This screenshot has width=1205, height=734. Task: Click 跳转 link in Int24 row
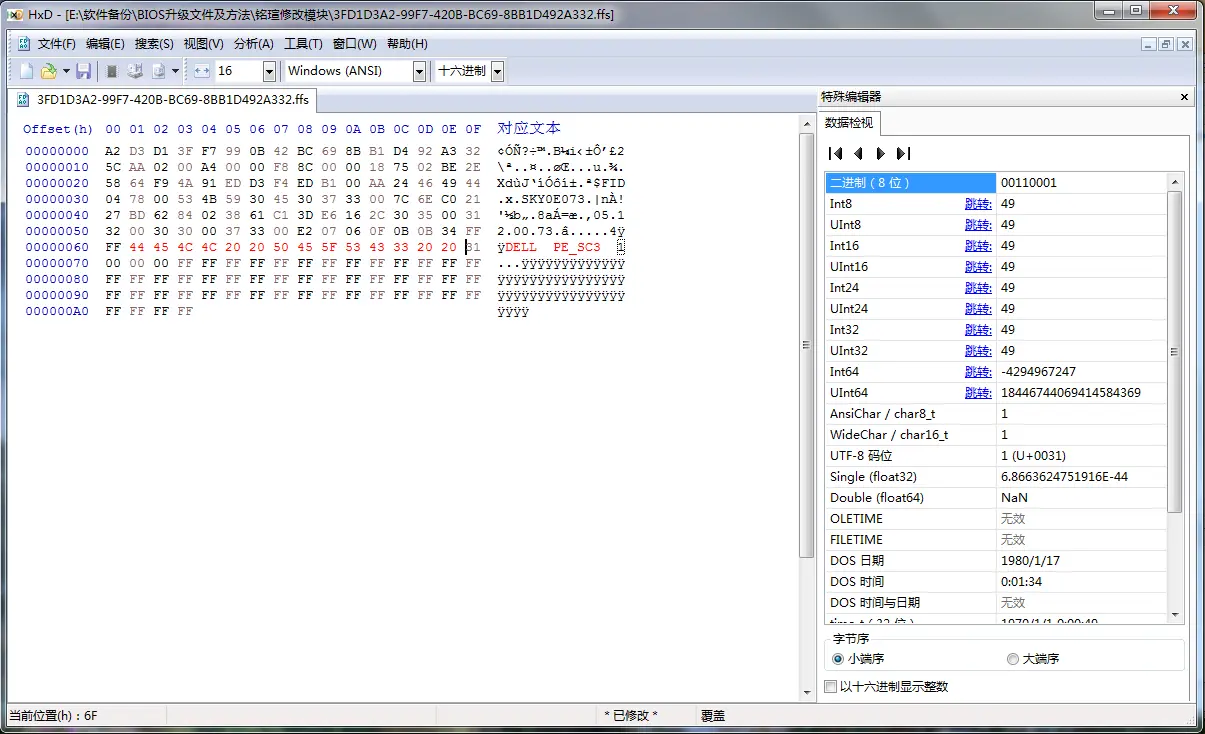pyautogui.click(x=978, y=288)
